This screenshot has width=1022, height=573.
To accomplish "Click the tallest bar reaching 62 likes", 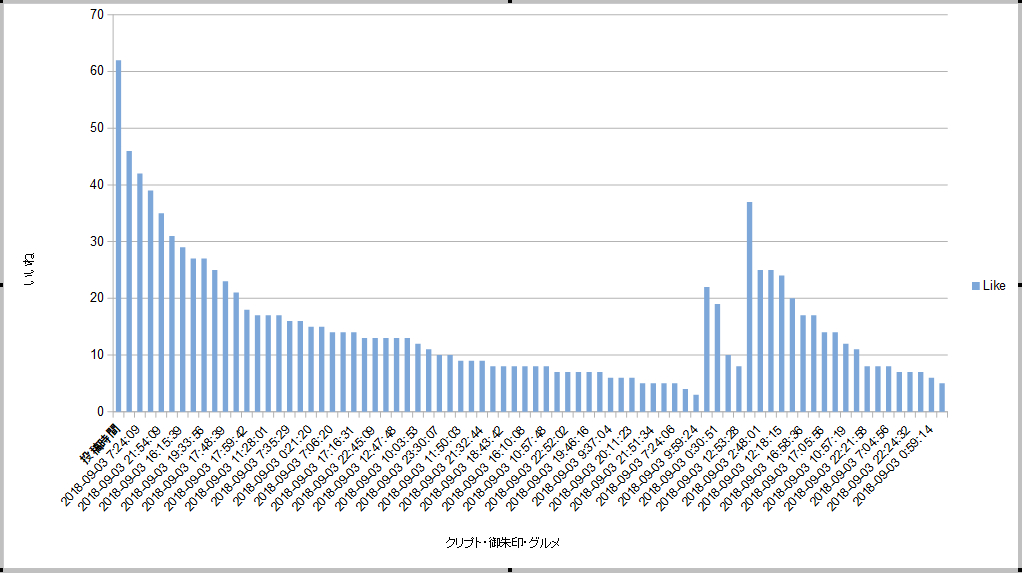I will pos(118,235).
